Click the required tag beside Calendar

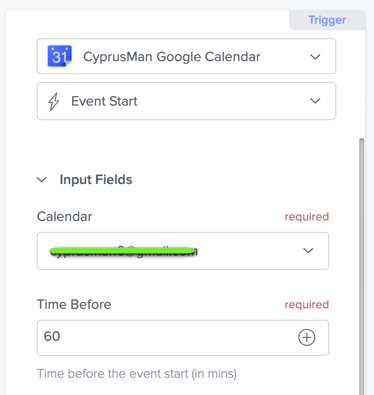307,217
